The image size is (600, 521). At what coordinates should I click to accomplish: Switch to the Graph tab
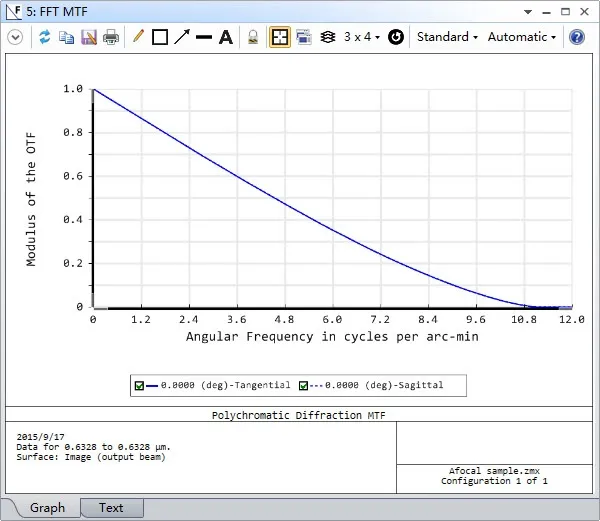click(47, 508)
